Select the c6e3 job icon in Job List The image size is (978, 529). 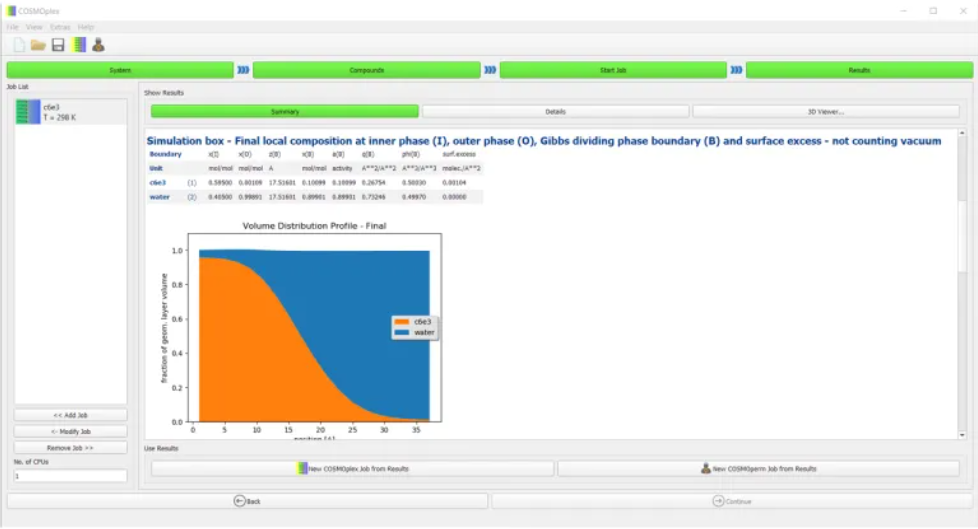click(x=24, y=112)
